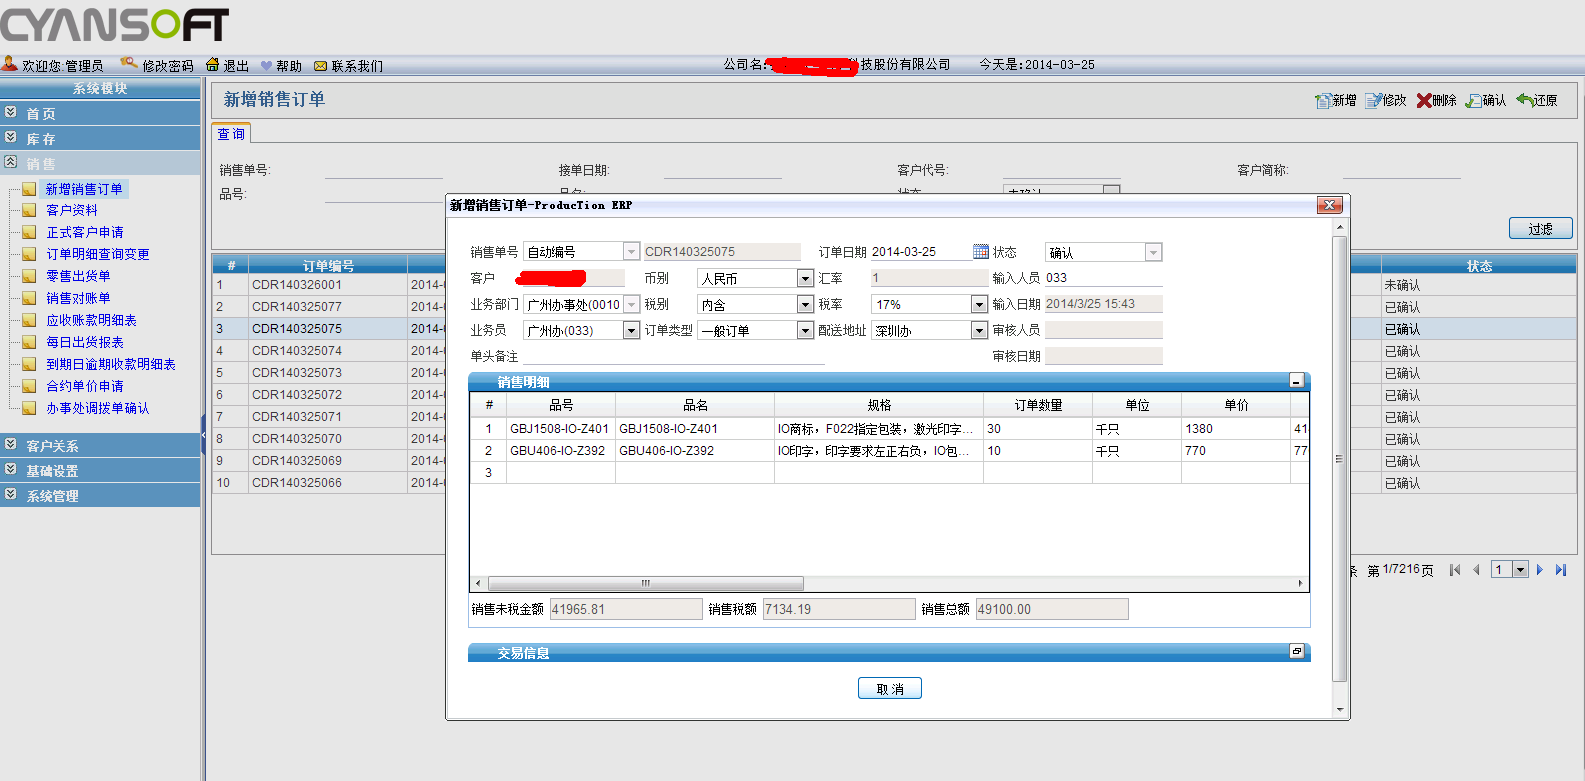The width and height of the screenshot is (1585, 781).
Task: Open the 订单类型 order type dropdown
Action: [805, 331]
